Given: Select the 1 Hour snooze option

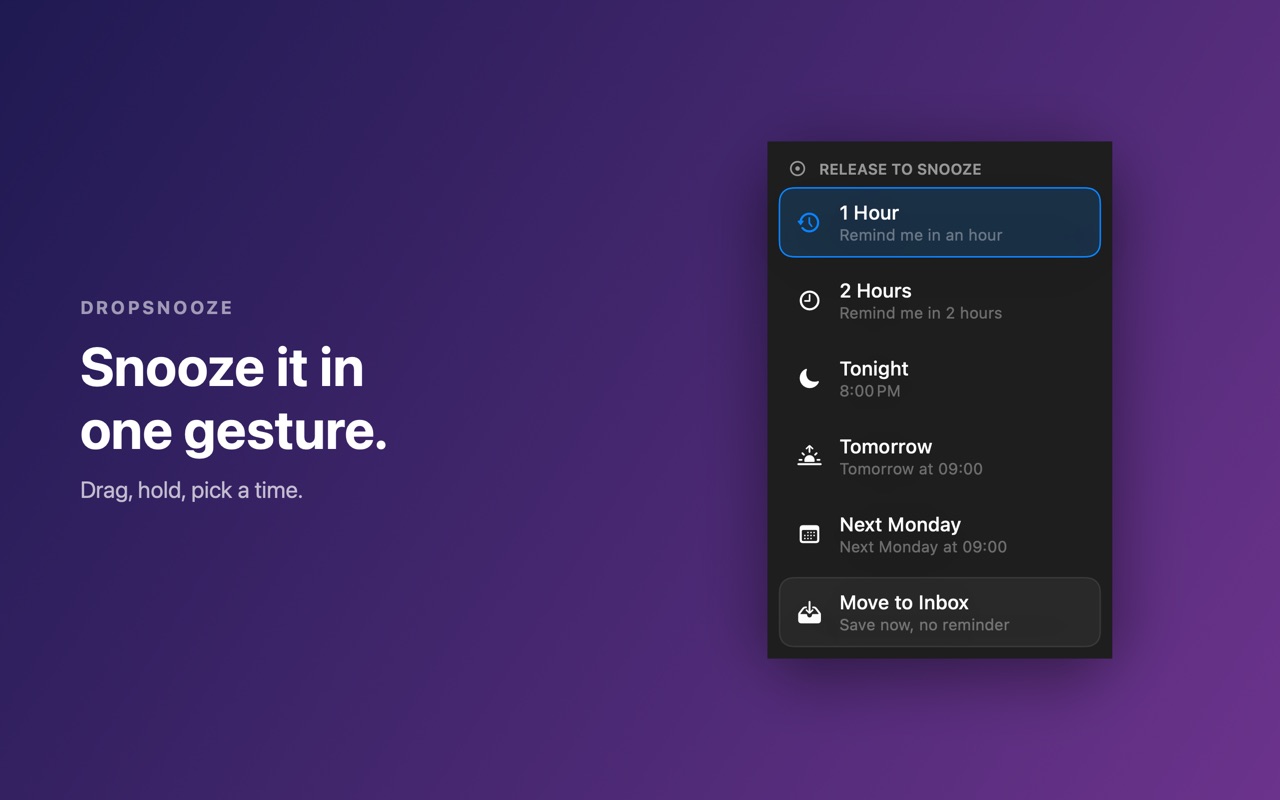Looking at the screenshot, I should point(940,222).
